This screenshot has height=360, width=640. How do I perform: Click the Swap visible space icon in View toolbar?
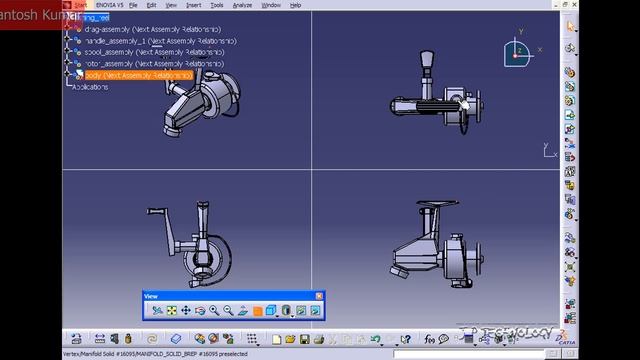(x=315, y=311)
